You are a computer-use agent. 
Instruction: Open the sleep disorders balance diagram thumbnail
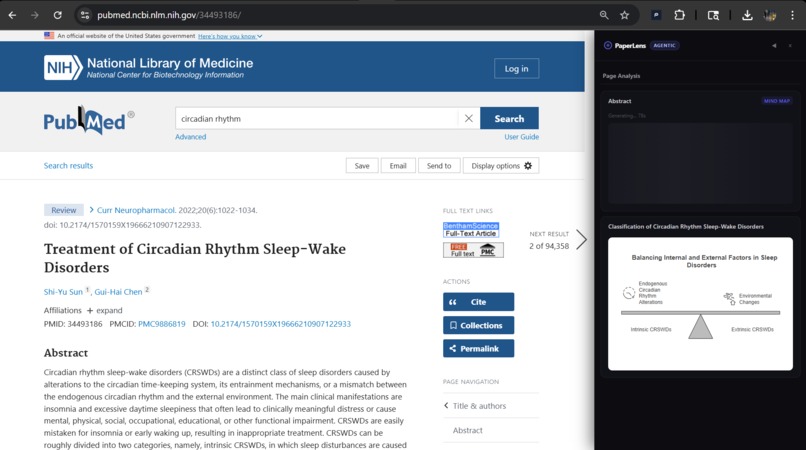click(x=700, y=303)
